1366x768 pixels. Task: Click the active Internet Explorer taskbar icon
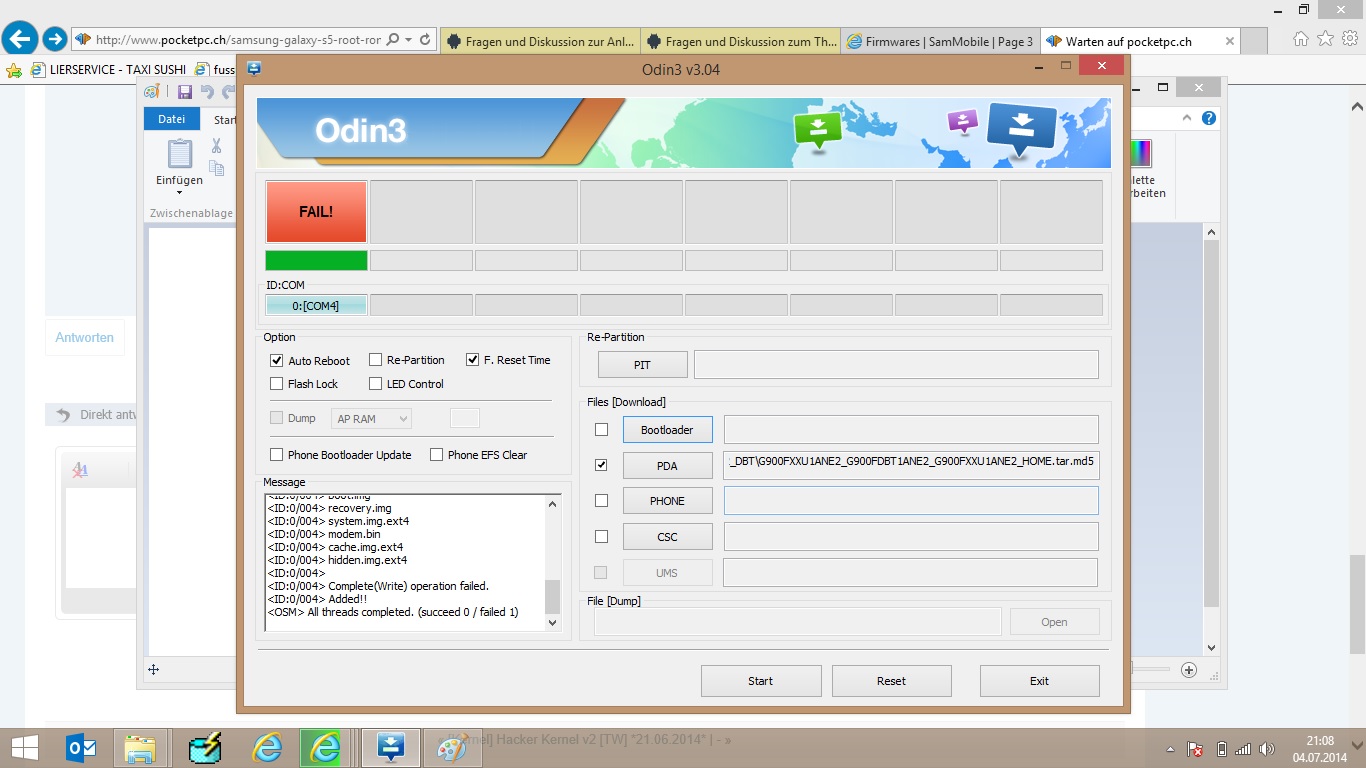click(326, 747)
